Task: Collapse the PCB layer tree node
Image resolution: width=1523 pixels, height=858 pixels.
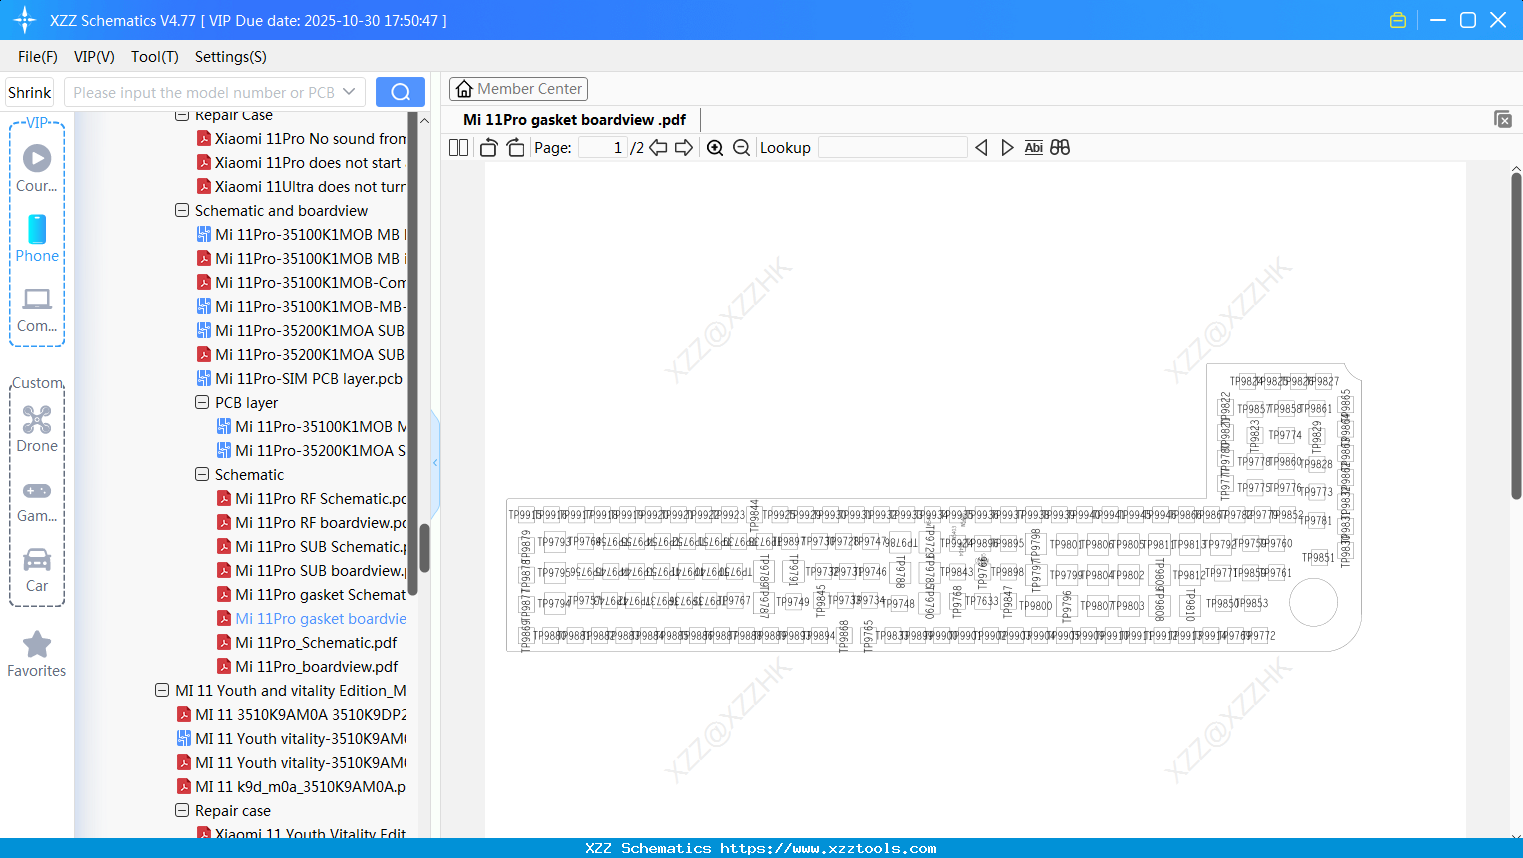Action: [x=201, y=402]
